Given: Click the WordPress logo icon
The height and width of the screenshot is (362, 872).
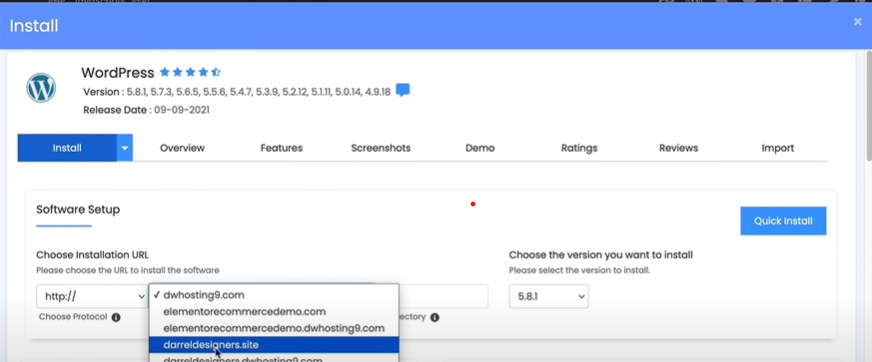Looking at the screenshot, I should tap(41, 88).
